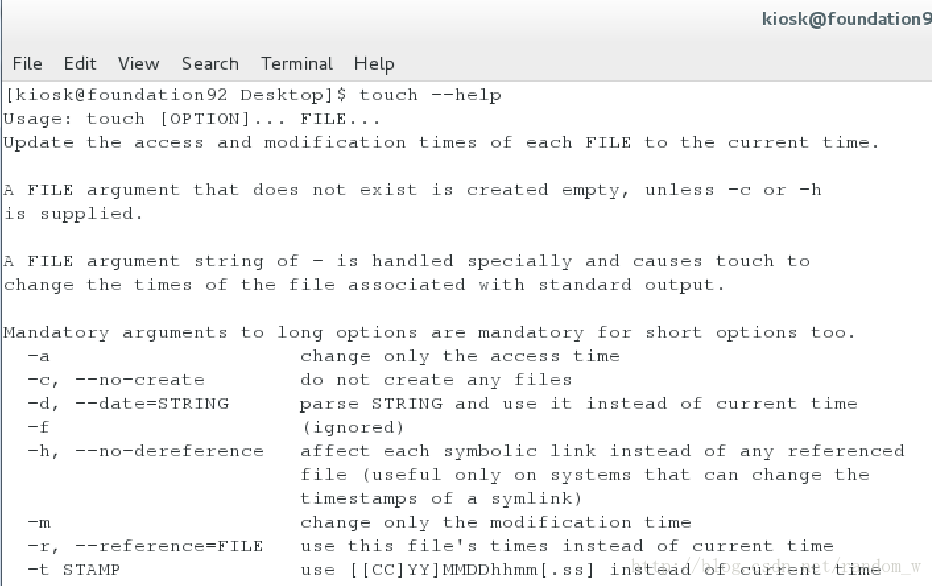The height and width of the screenshot is (586, 932).
Task: Click the '(ignored)' text beside -f
Action: pyautogui.click(x=353, y=428)
